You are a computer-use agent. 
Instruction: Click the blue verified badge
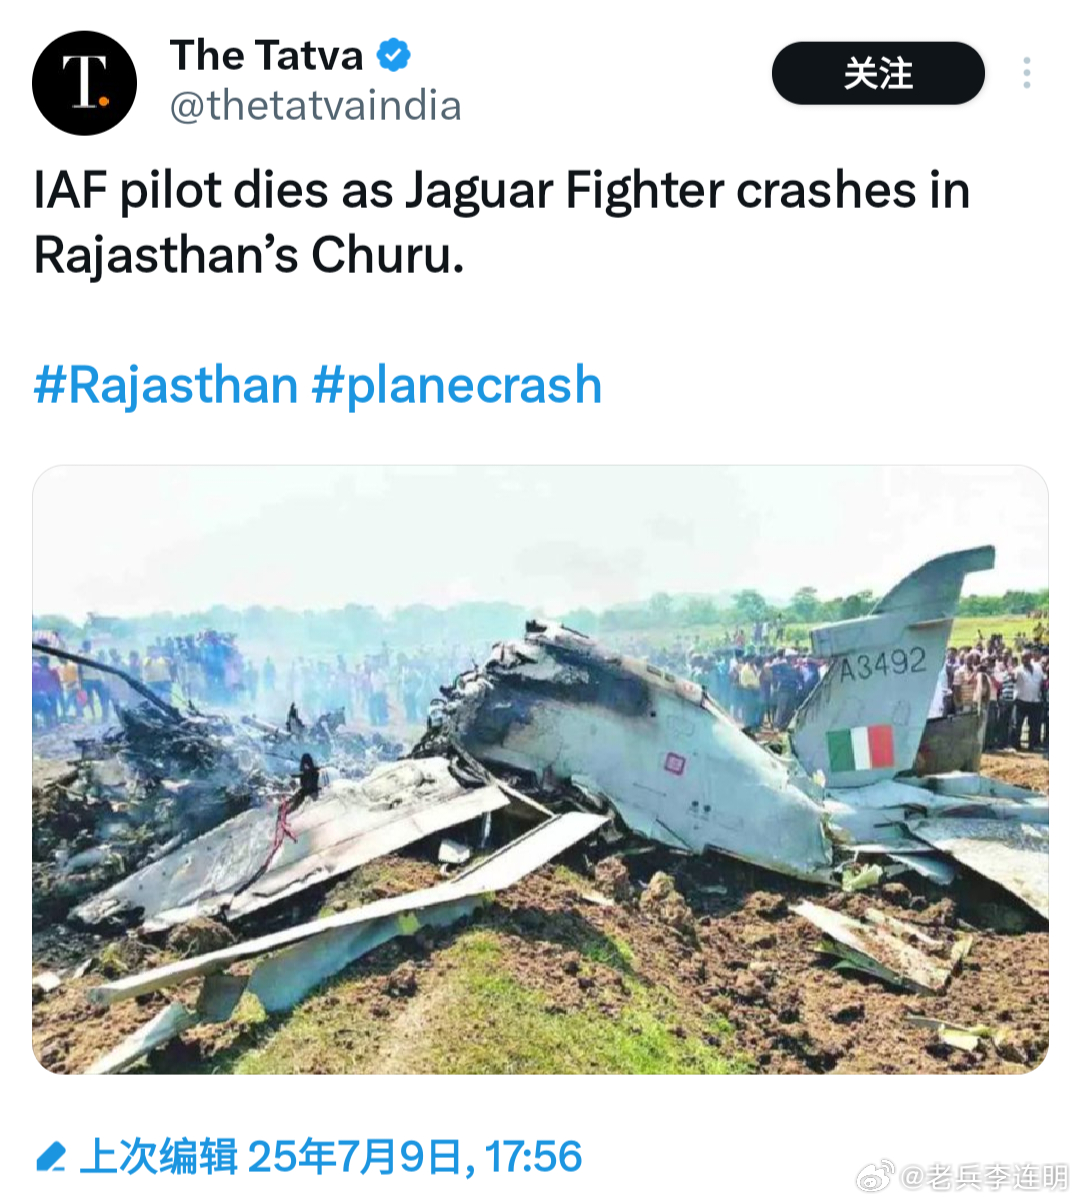393,56
